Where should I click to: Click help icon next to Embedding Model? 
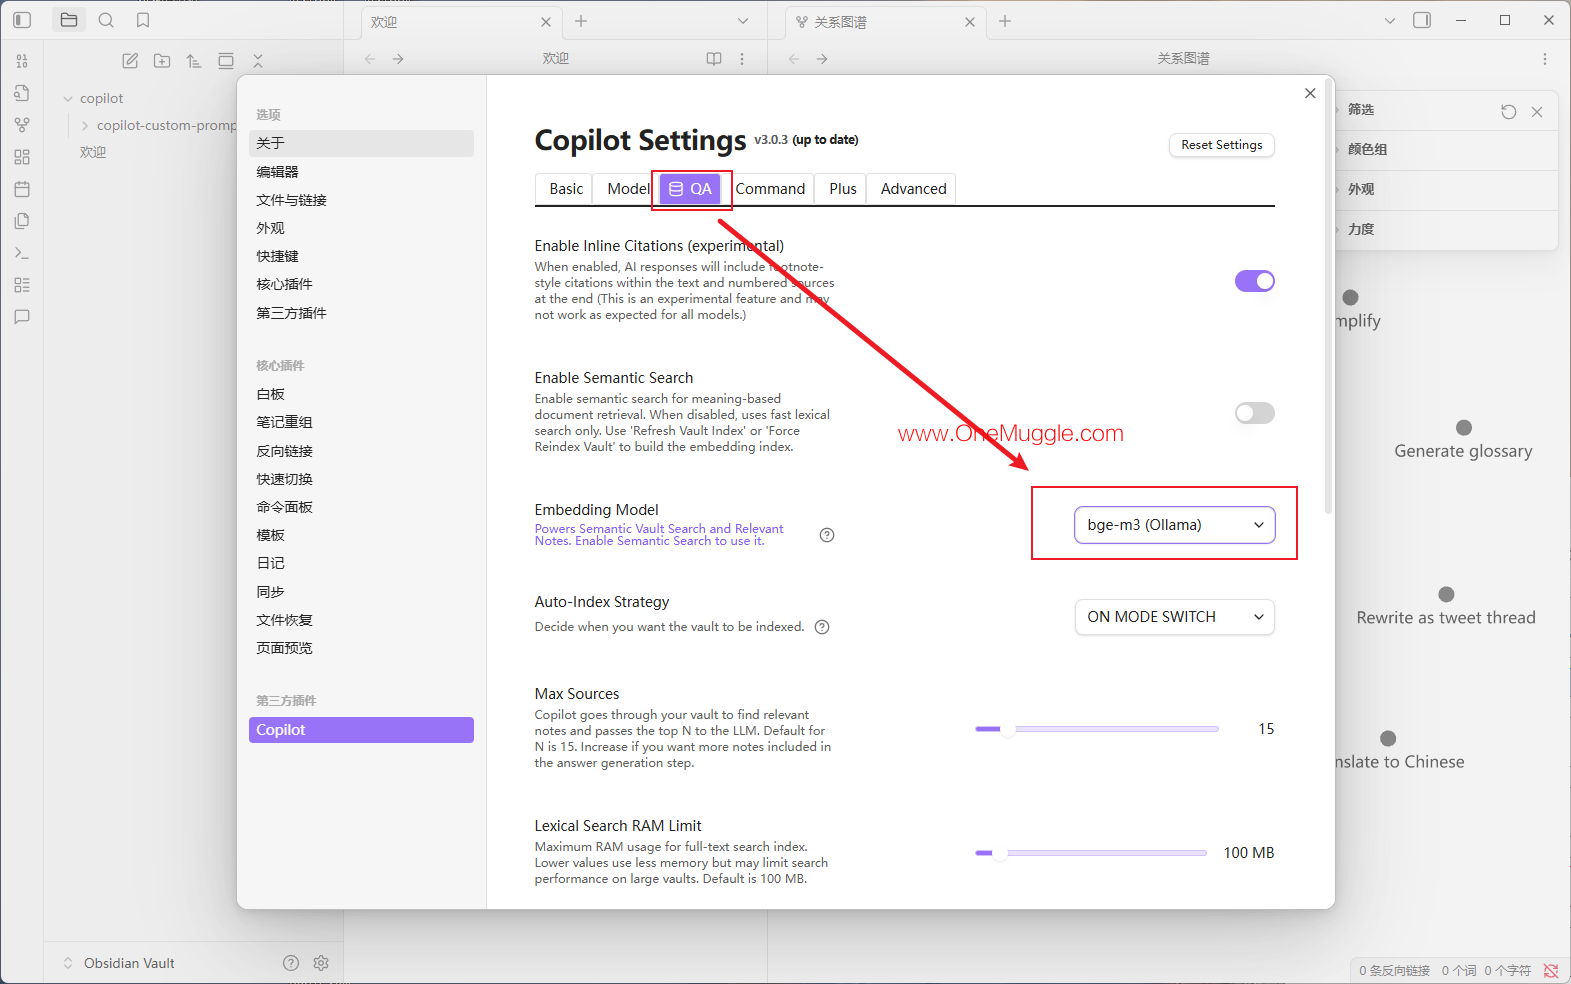click(x=827, y=535)
